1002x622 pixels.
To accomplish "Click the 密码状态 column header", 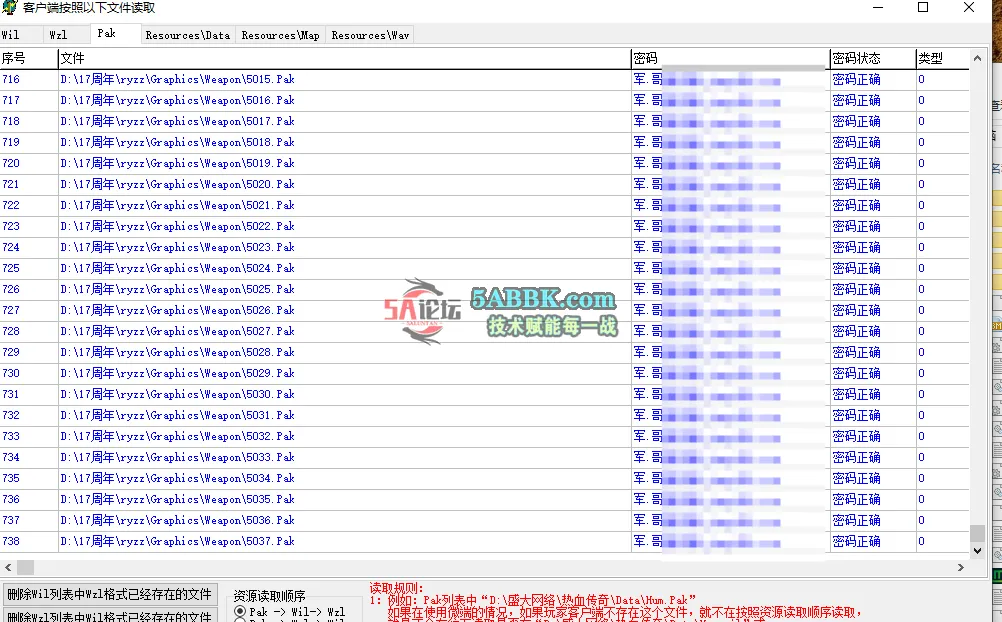I will [x=873, y=58].
